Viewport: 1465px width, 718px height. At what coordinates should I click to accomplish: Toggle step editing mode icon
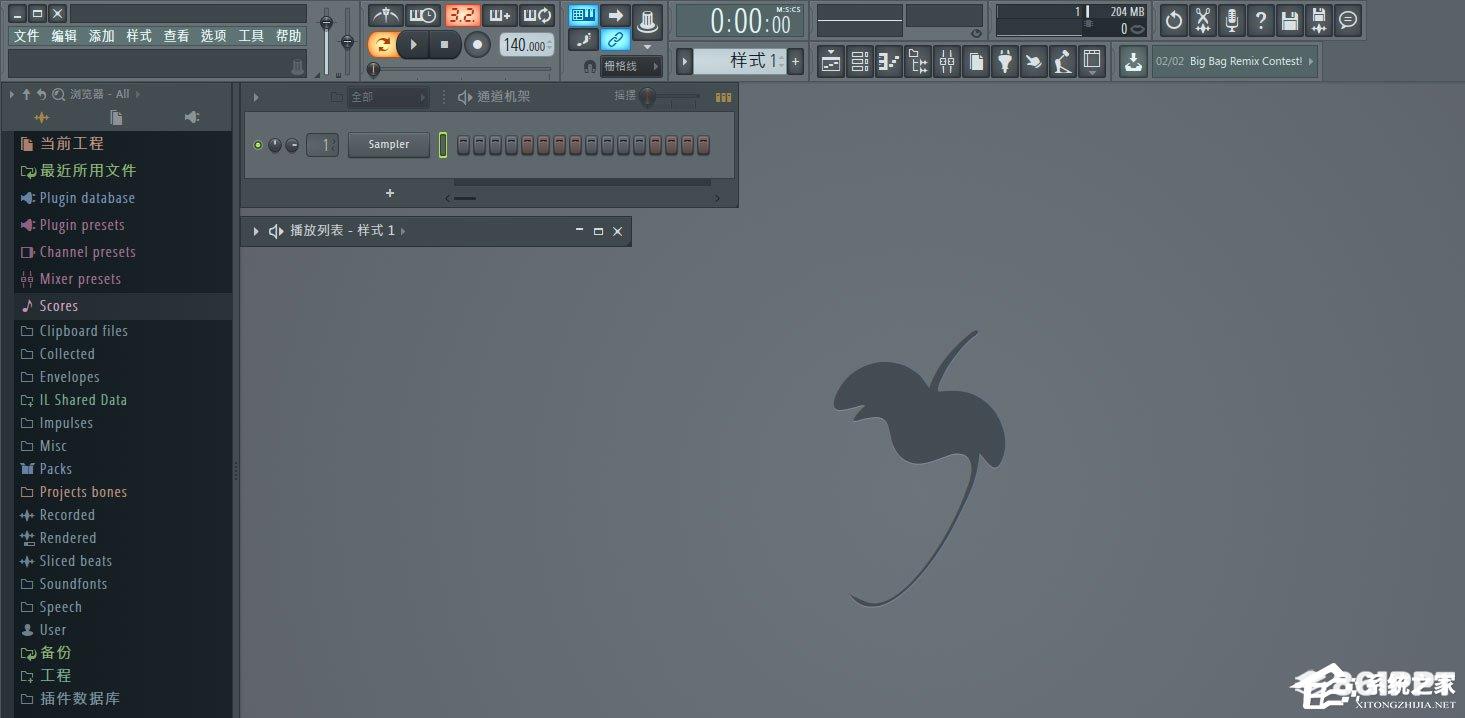pos(584,40)
